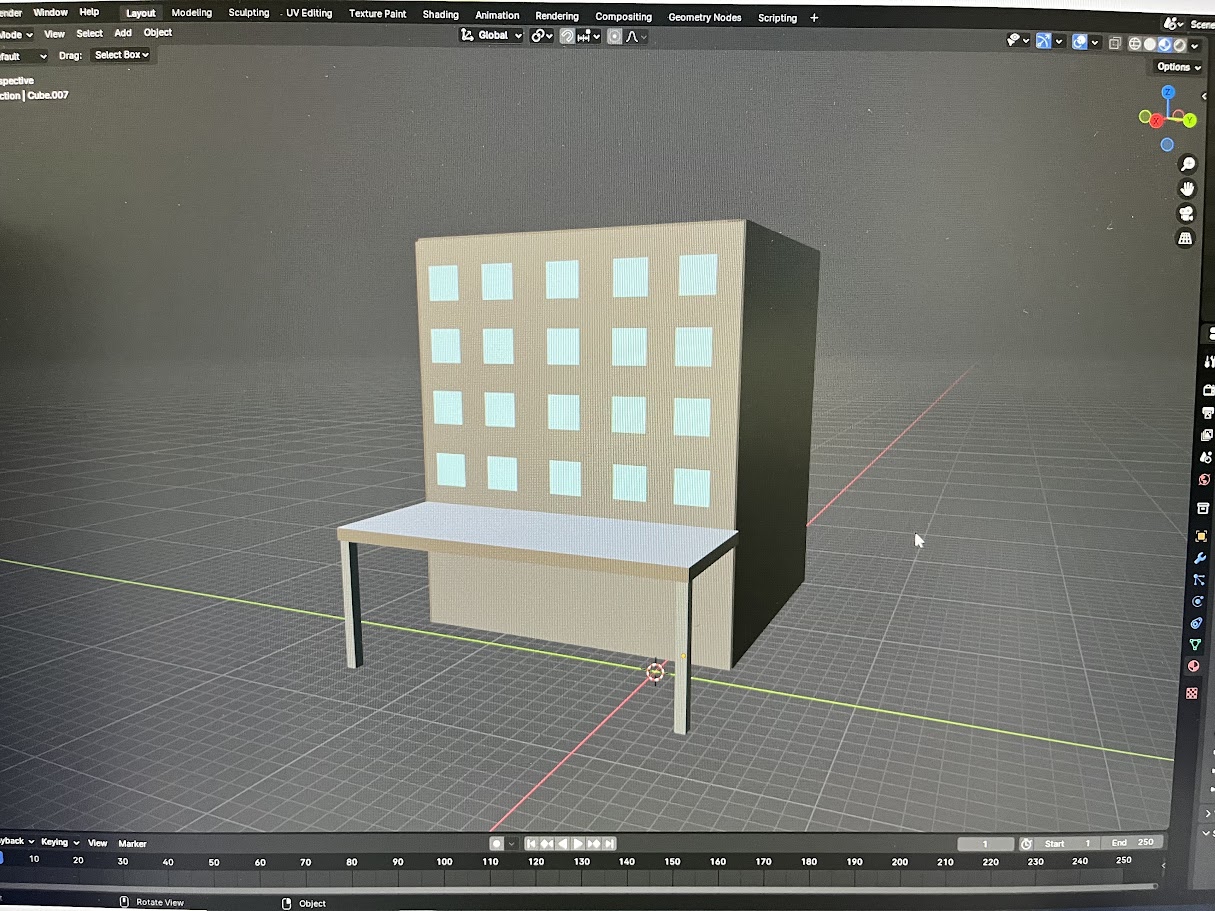1215x911 pixels.
Task: Switch perspective/orthographic with the grid icon
Action: pos(1186,239)
